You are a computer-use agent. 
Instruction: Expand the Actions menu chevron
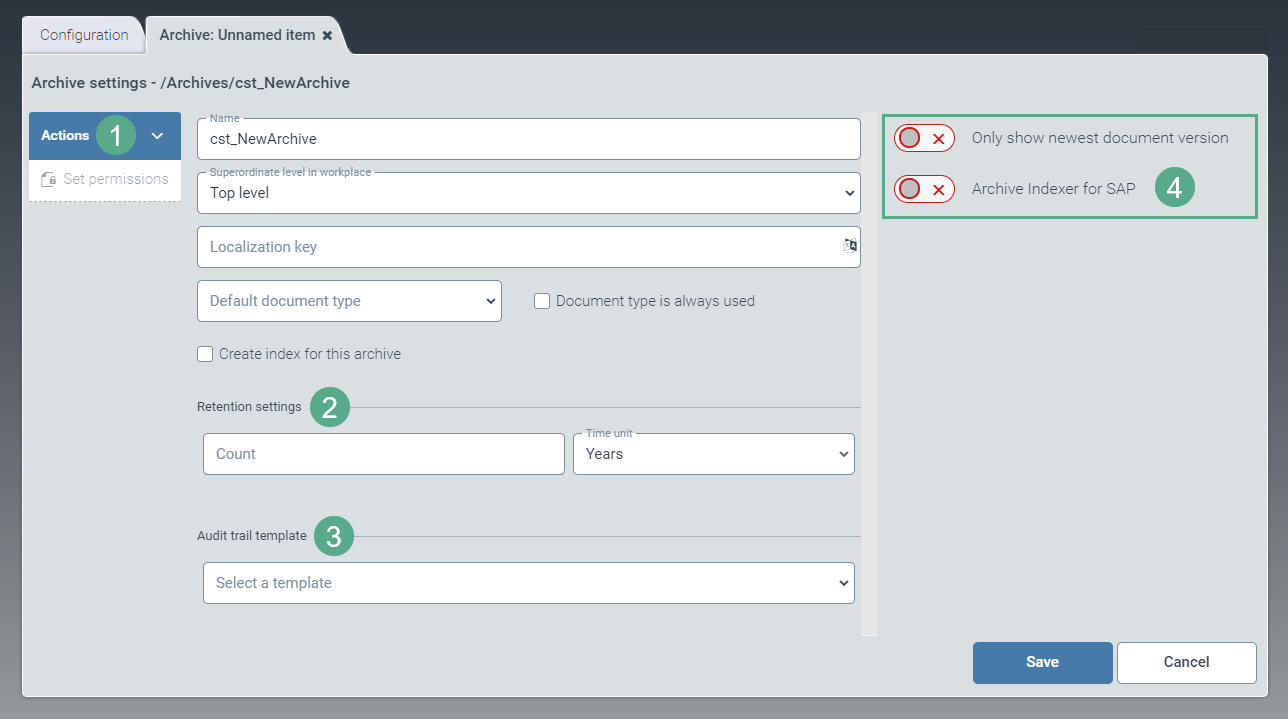click(157, 136)
